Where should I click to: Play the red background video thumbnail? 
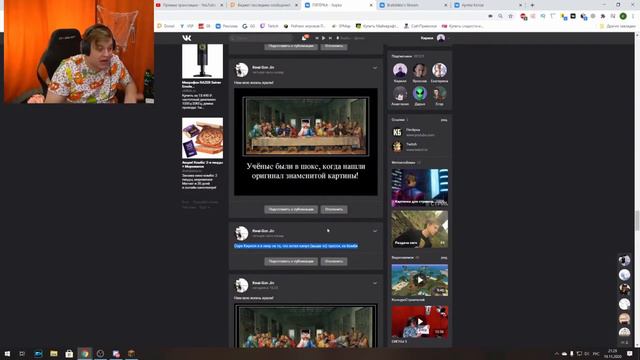point(420,322)
